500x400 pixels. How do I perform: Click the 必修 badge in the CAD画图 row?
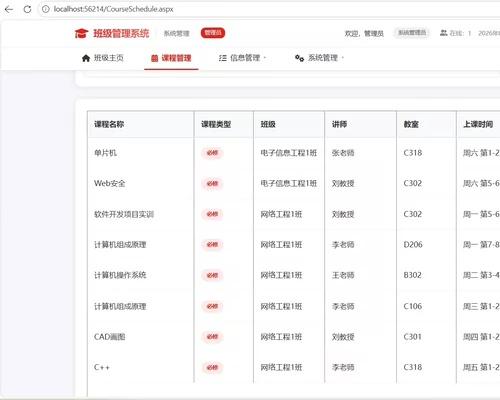coord(212,337)
